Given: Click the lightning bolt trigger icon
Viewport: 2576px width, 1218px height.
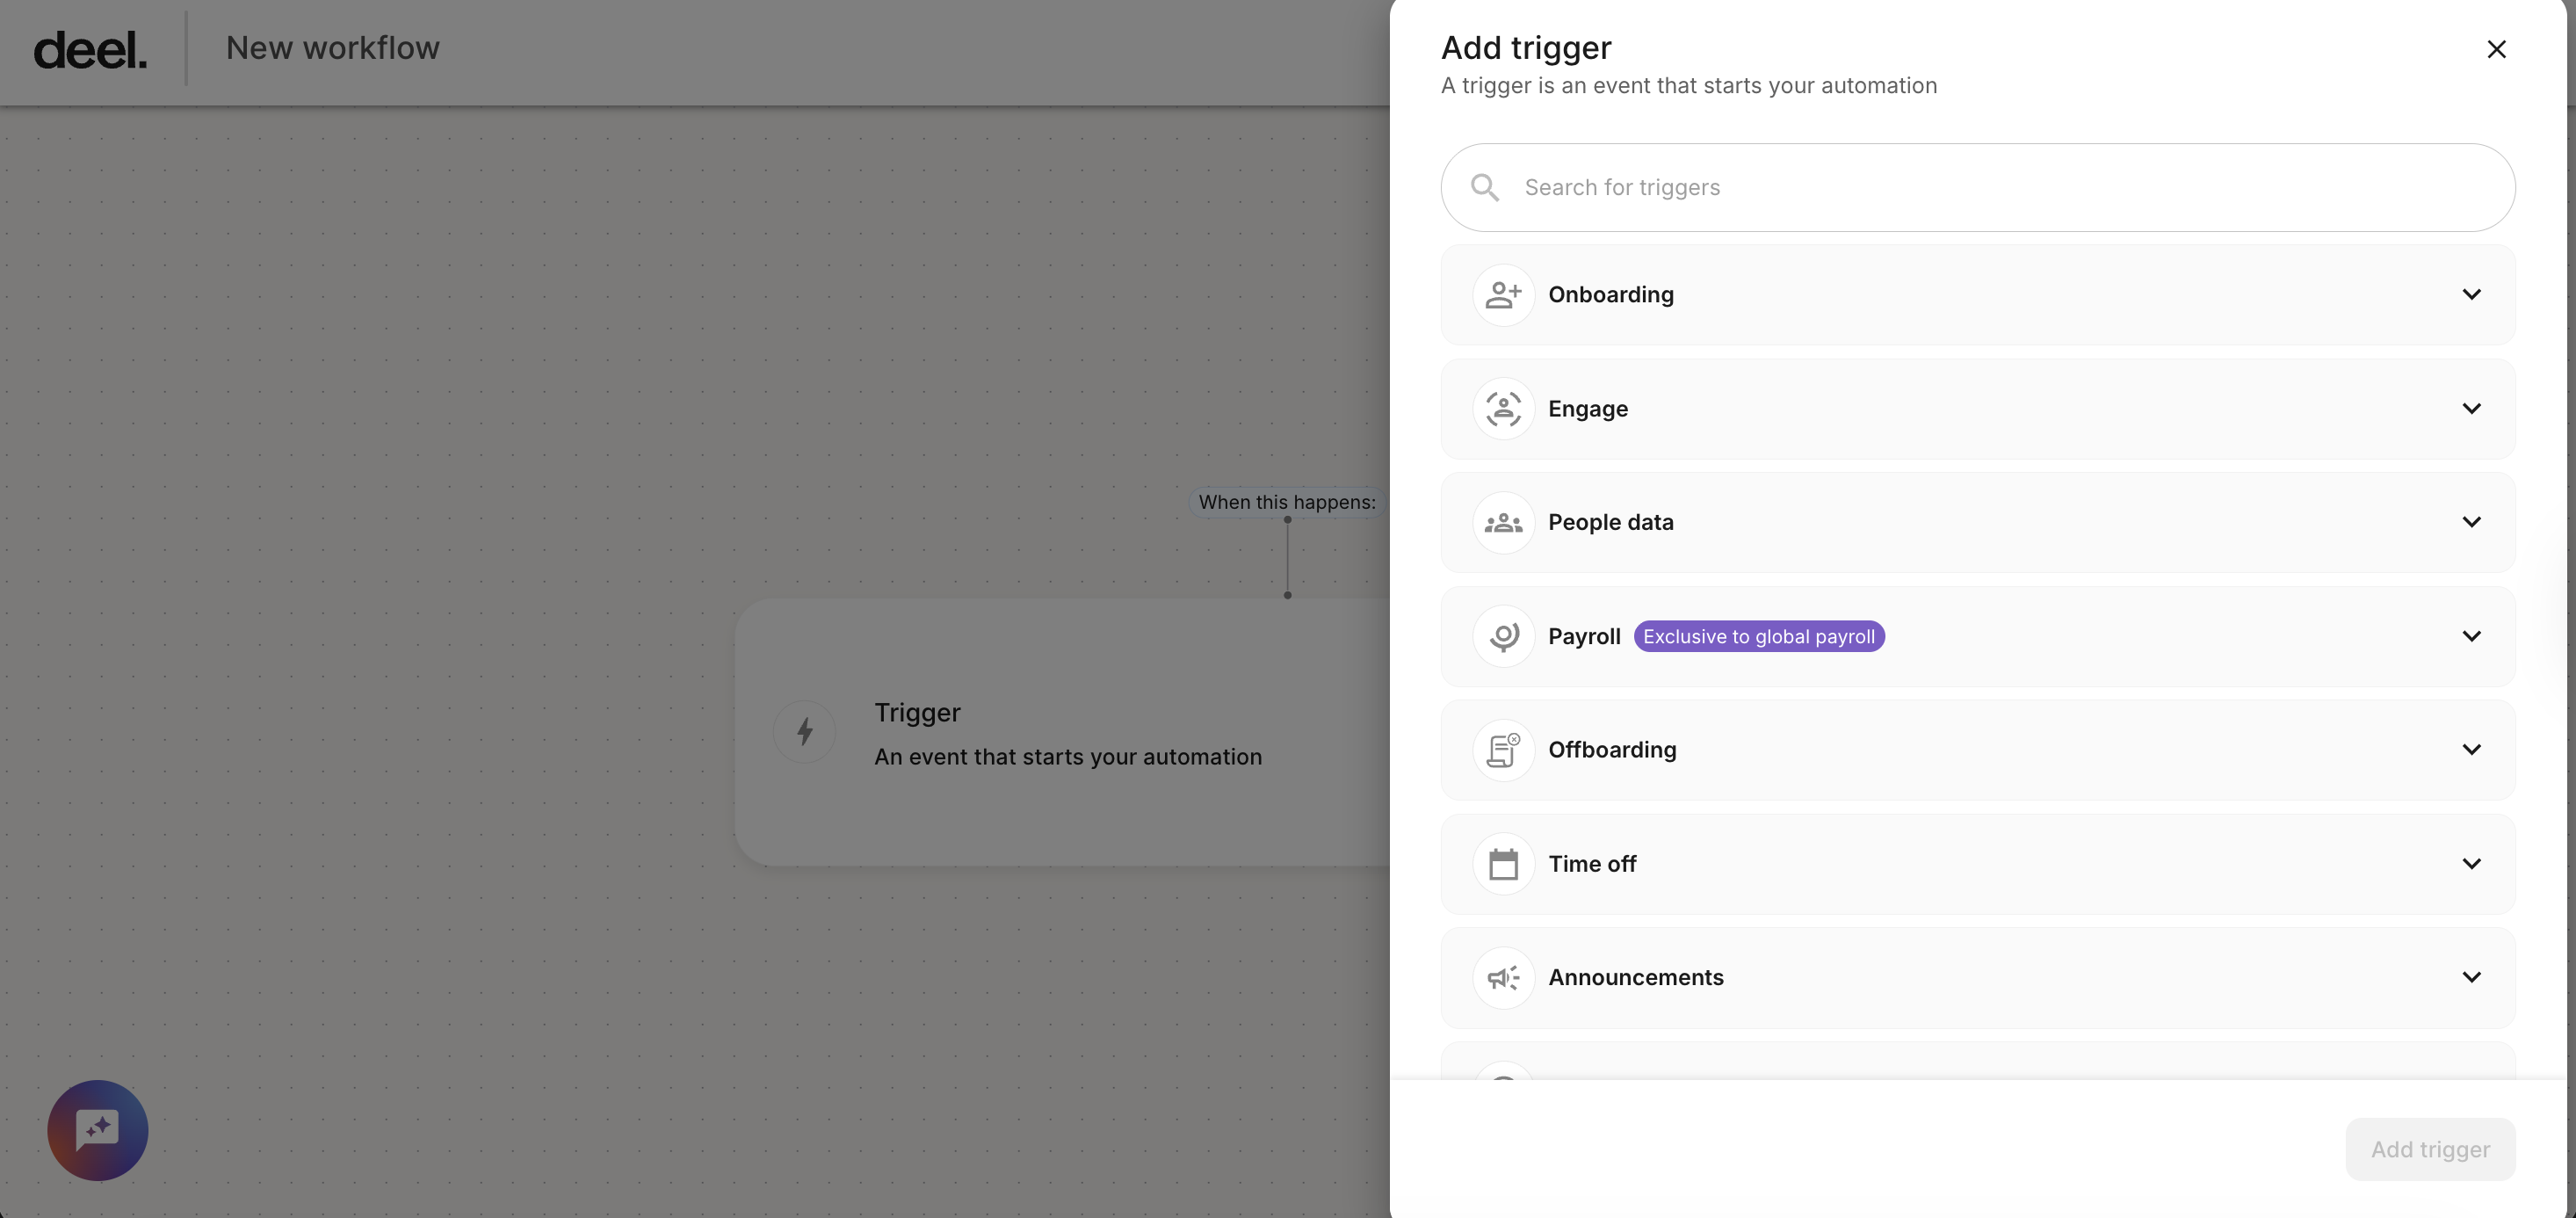Looking at the screenshot, I should click(804, 731).
